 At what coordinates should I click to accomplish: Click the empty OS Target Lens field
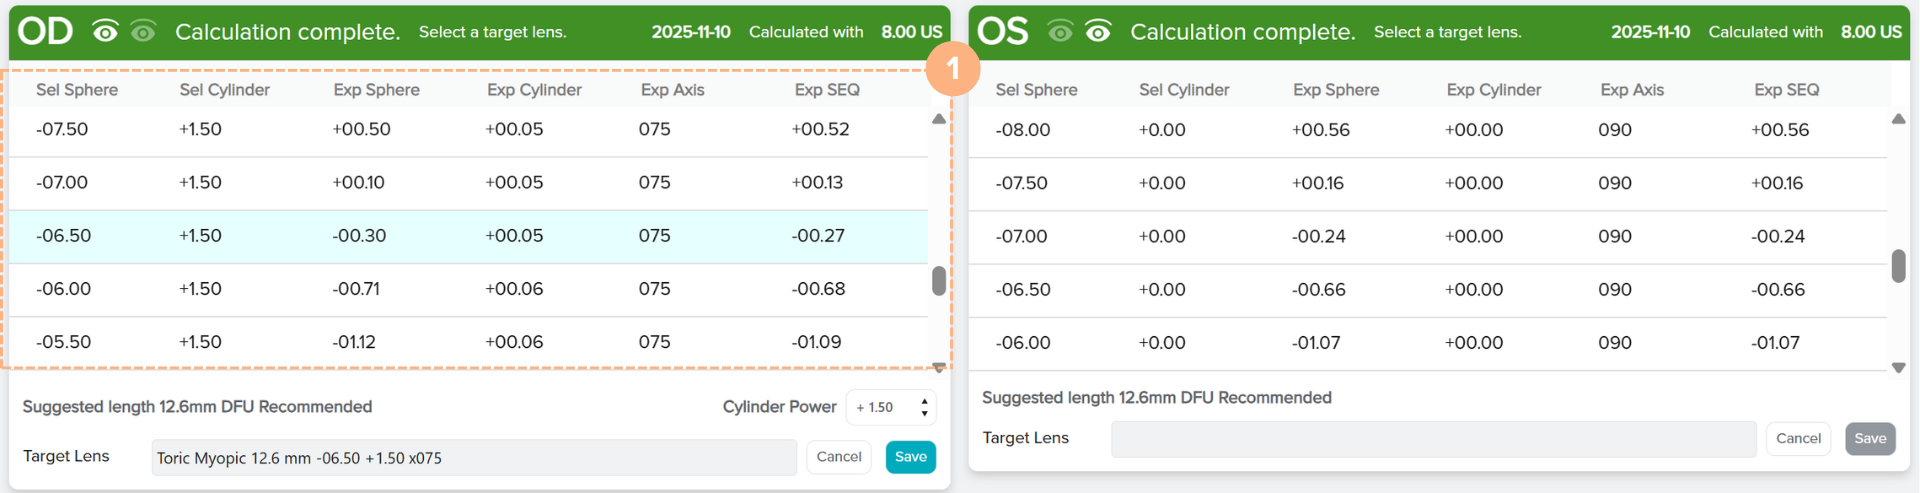coord(1432,438)
